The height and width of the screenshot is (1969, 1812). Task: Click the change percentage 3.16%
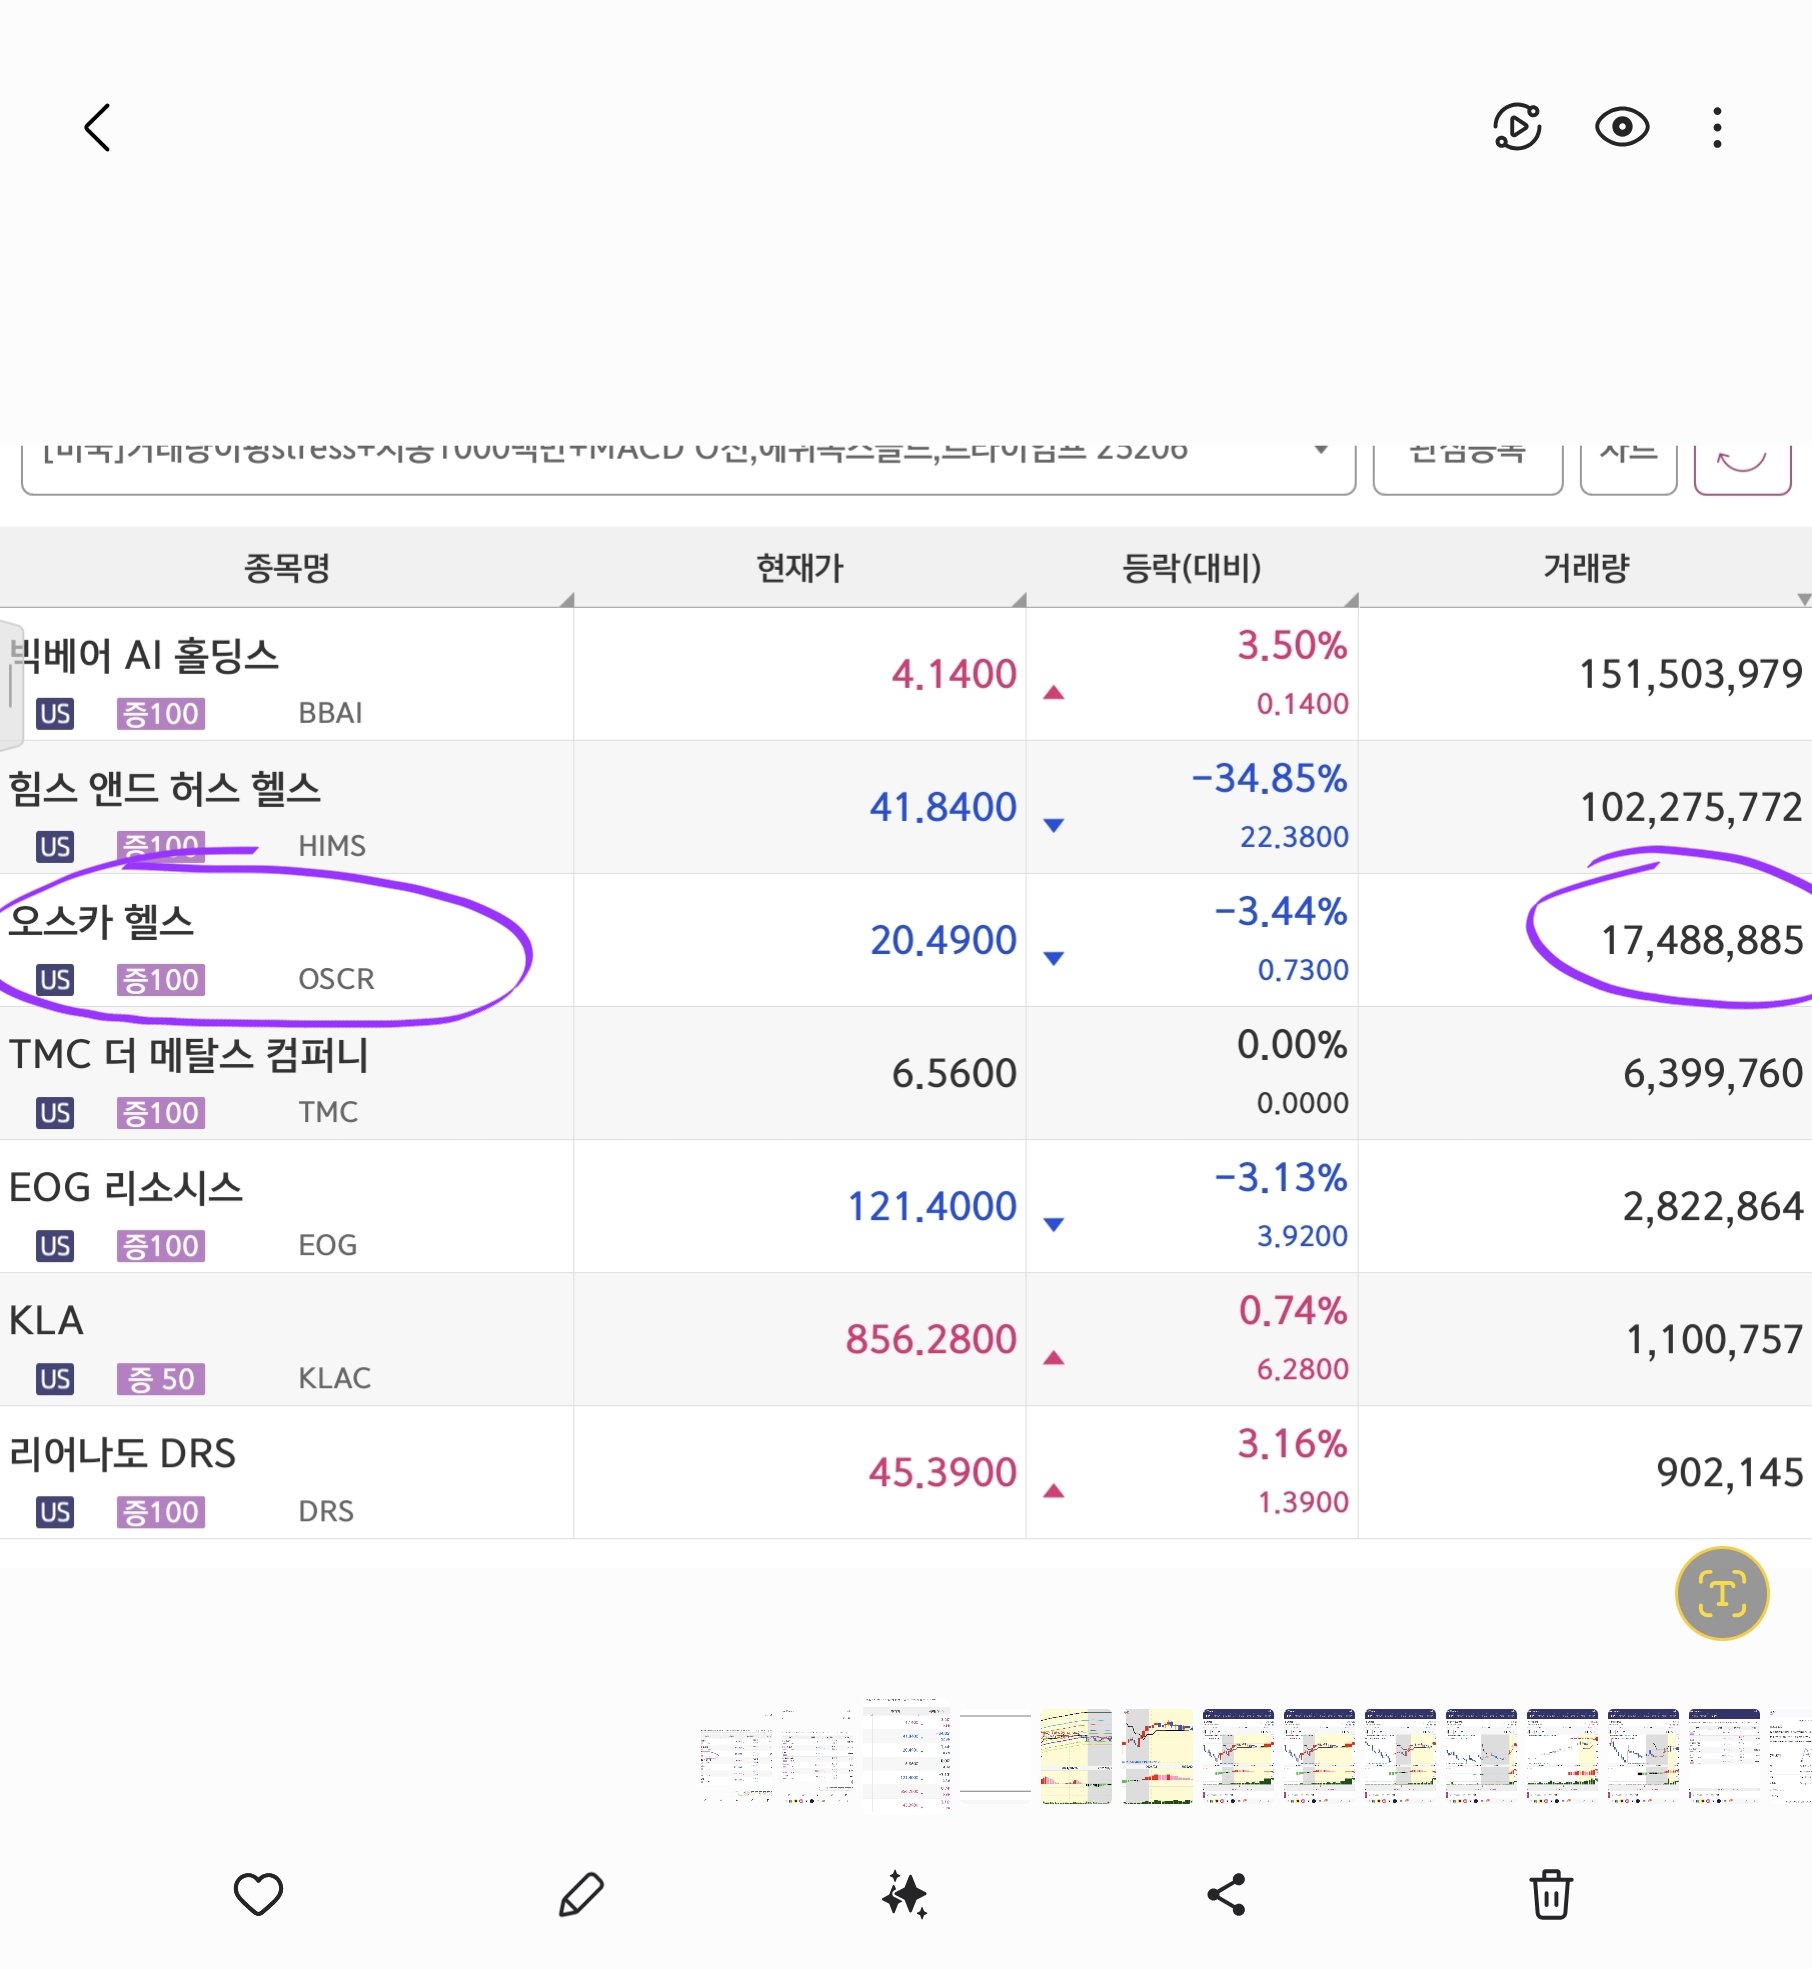pos(1292,1444)
